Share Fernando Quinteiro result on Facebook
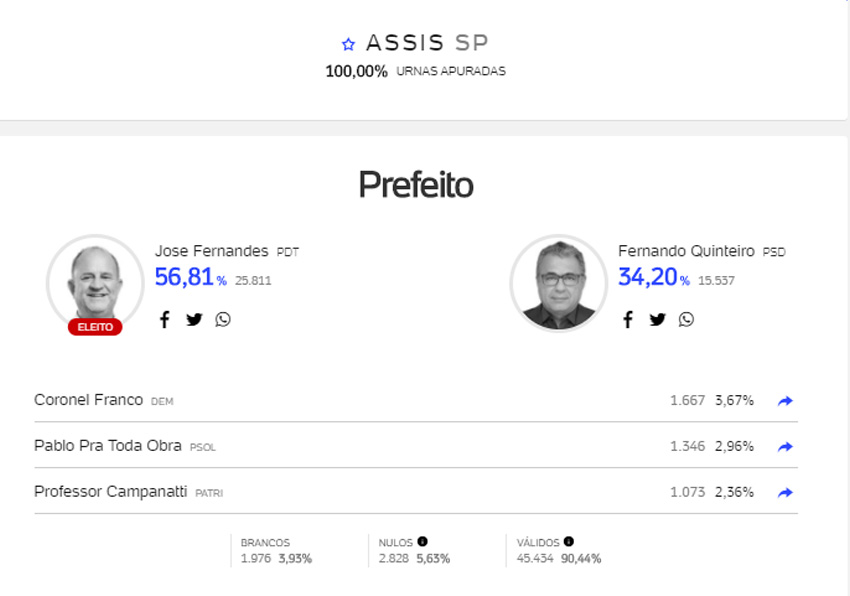Image resolution: width=850 pixels, height=596 pixels. pos(628,319)
